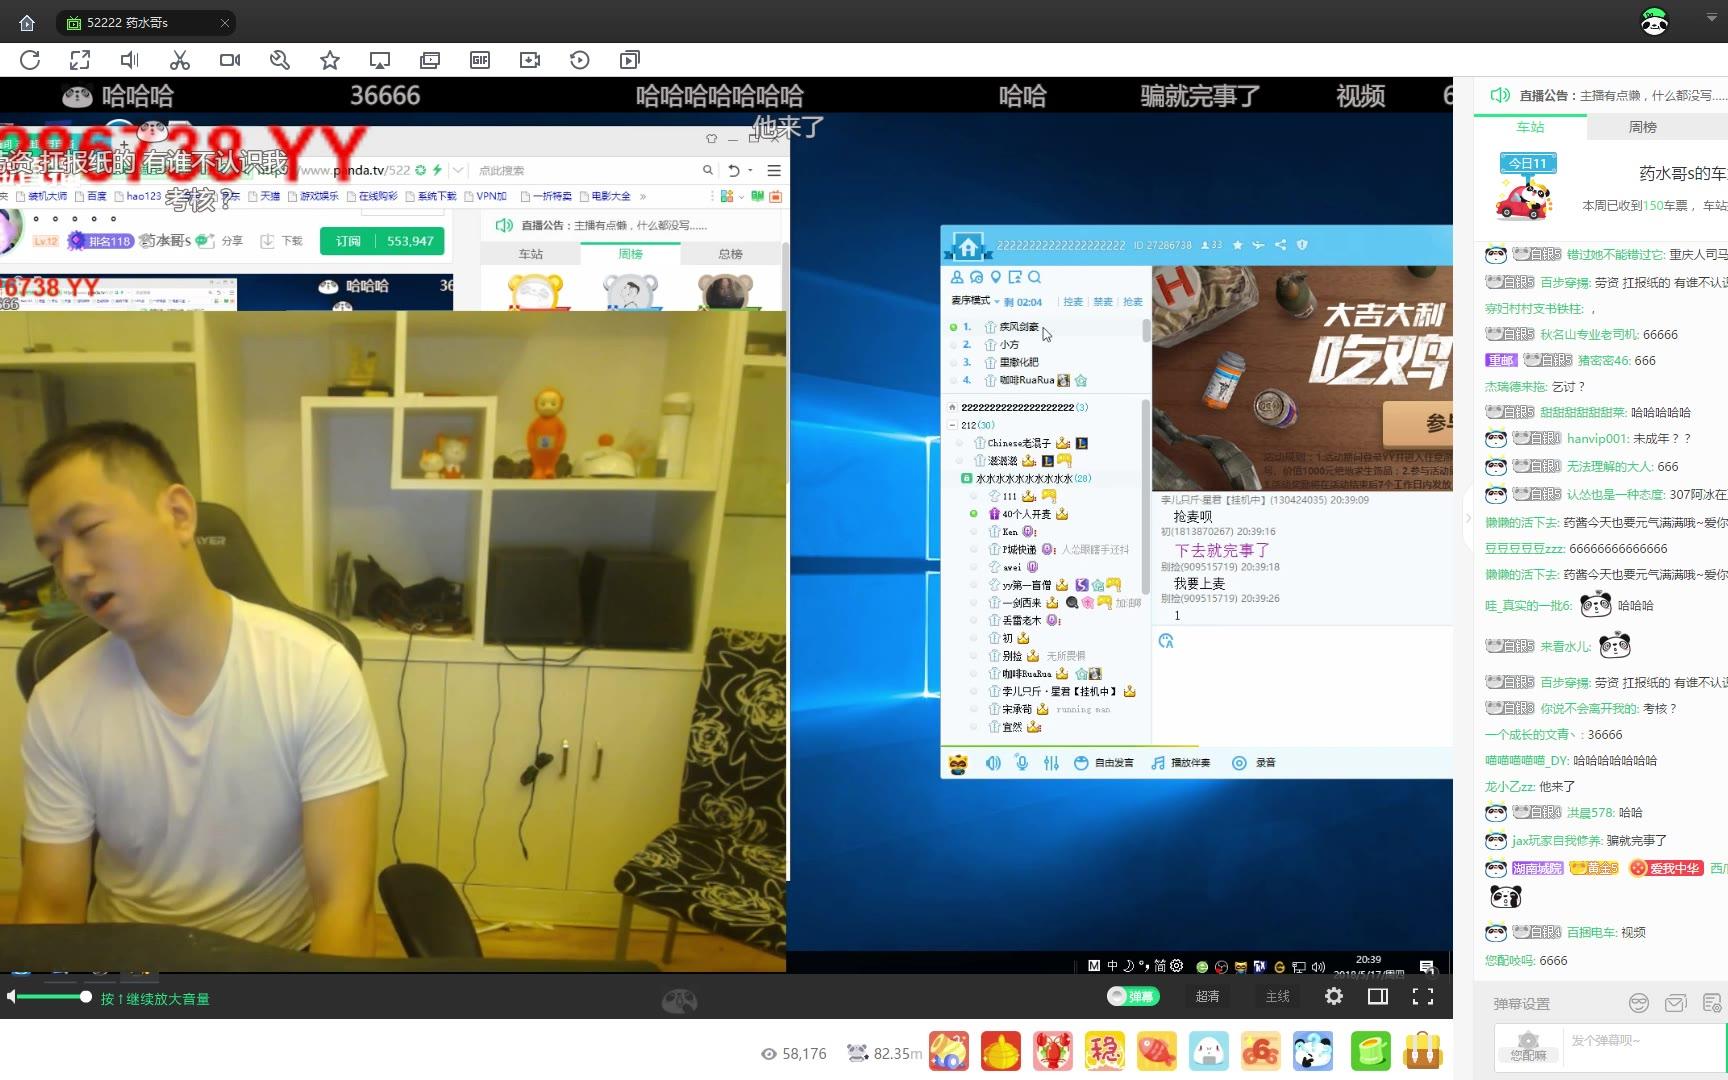Open the wrench tools icon
The height and width of the screenshot is (1080, 1728).
[x=280, y=60]
